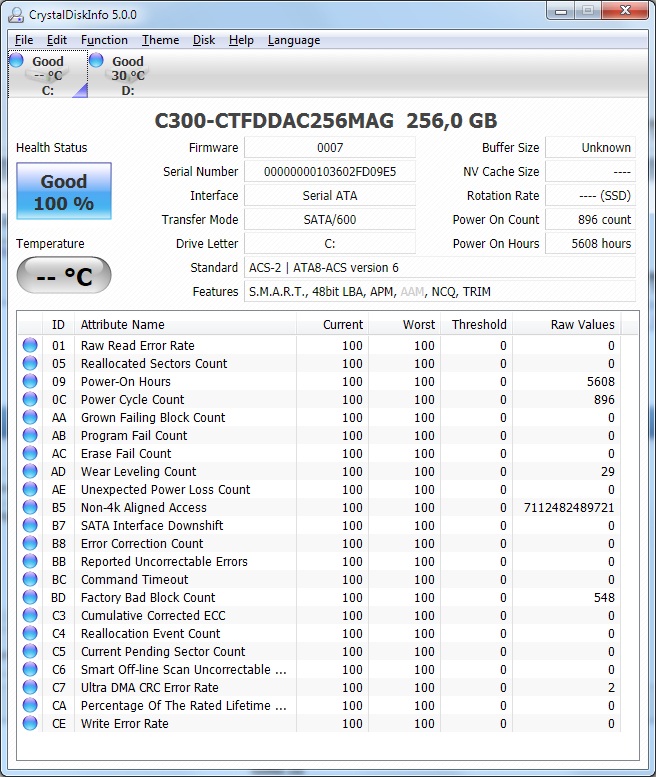Open the Language menu
Viewport: 656px width, 777px height.
(294, 40)
